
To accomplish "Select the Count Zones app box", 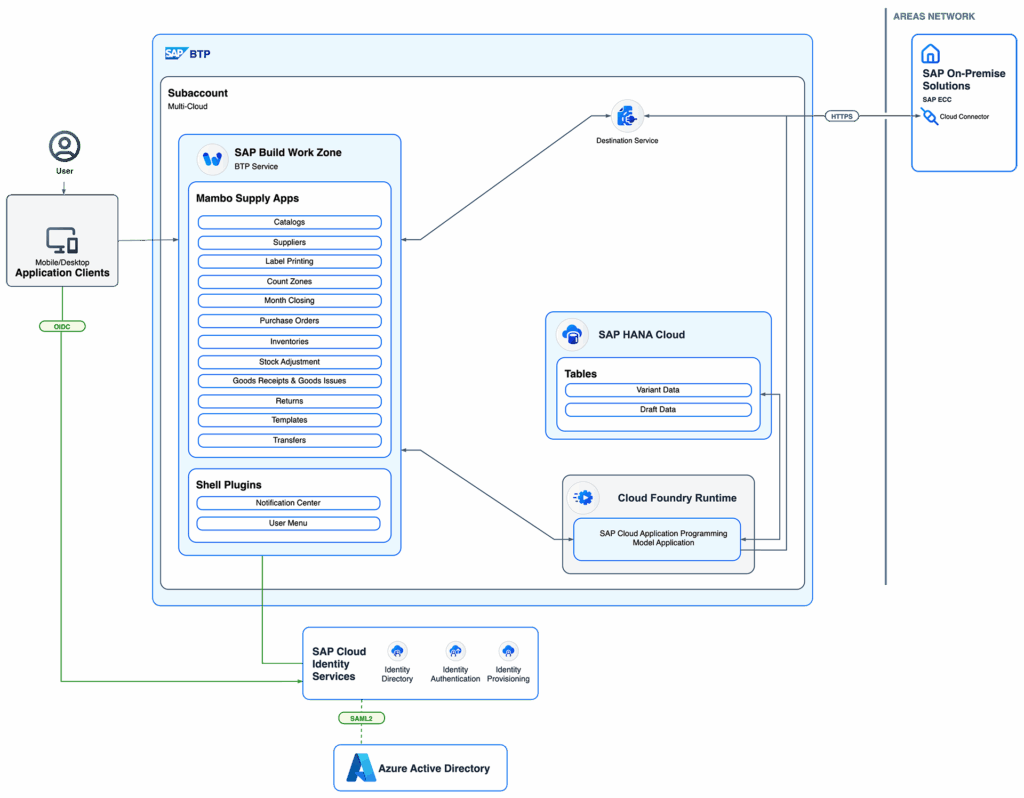I will click(289, 281).
